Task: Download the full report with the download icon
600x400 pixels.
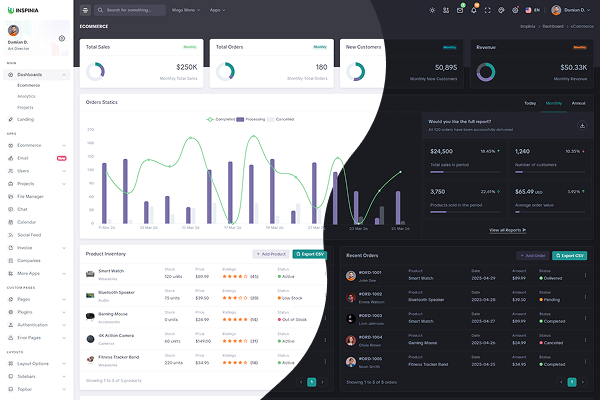Action: point(582,126)
